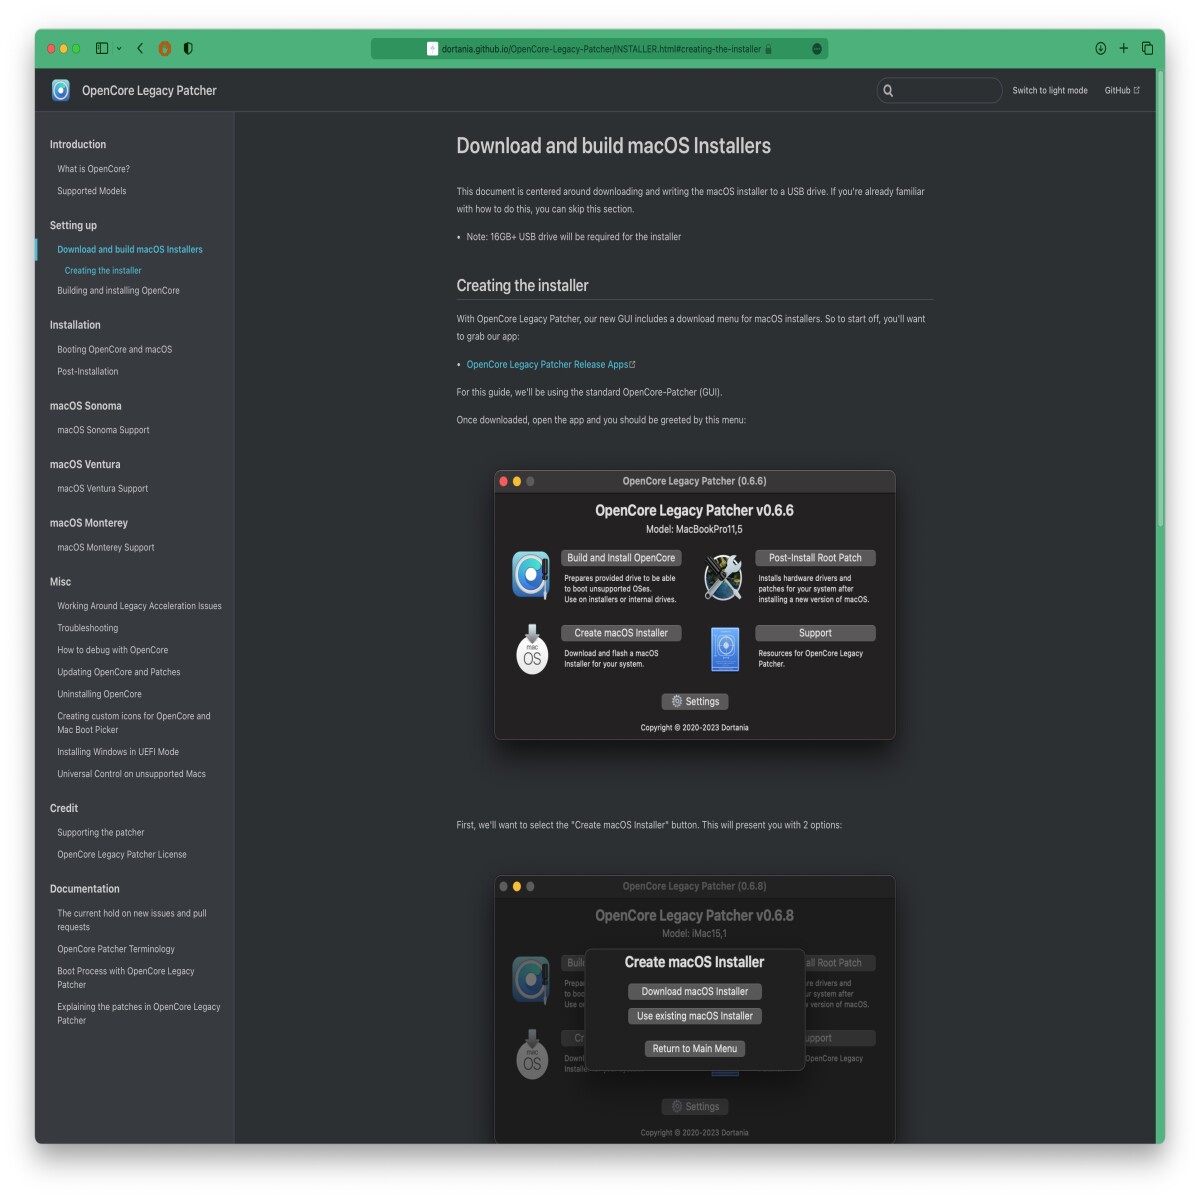This screenshot has width=1200, height=1200.
Task: Click the orange extension icon in toolbar
Action: pos(165,48)
